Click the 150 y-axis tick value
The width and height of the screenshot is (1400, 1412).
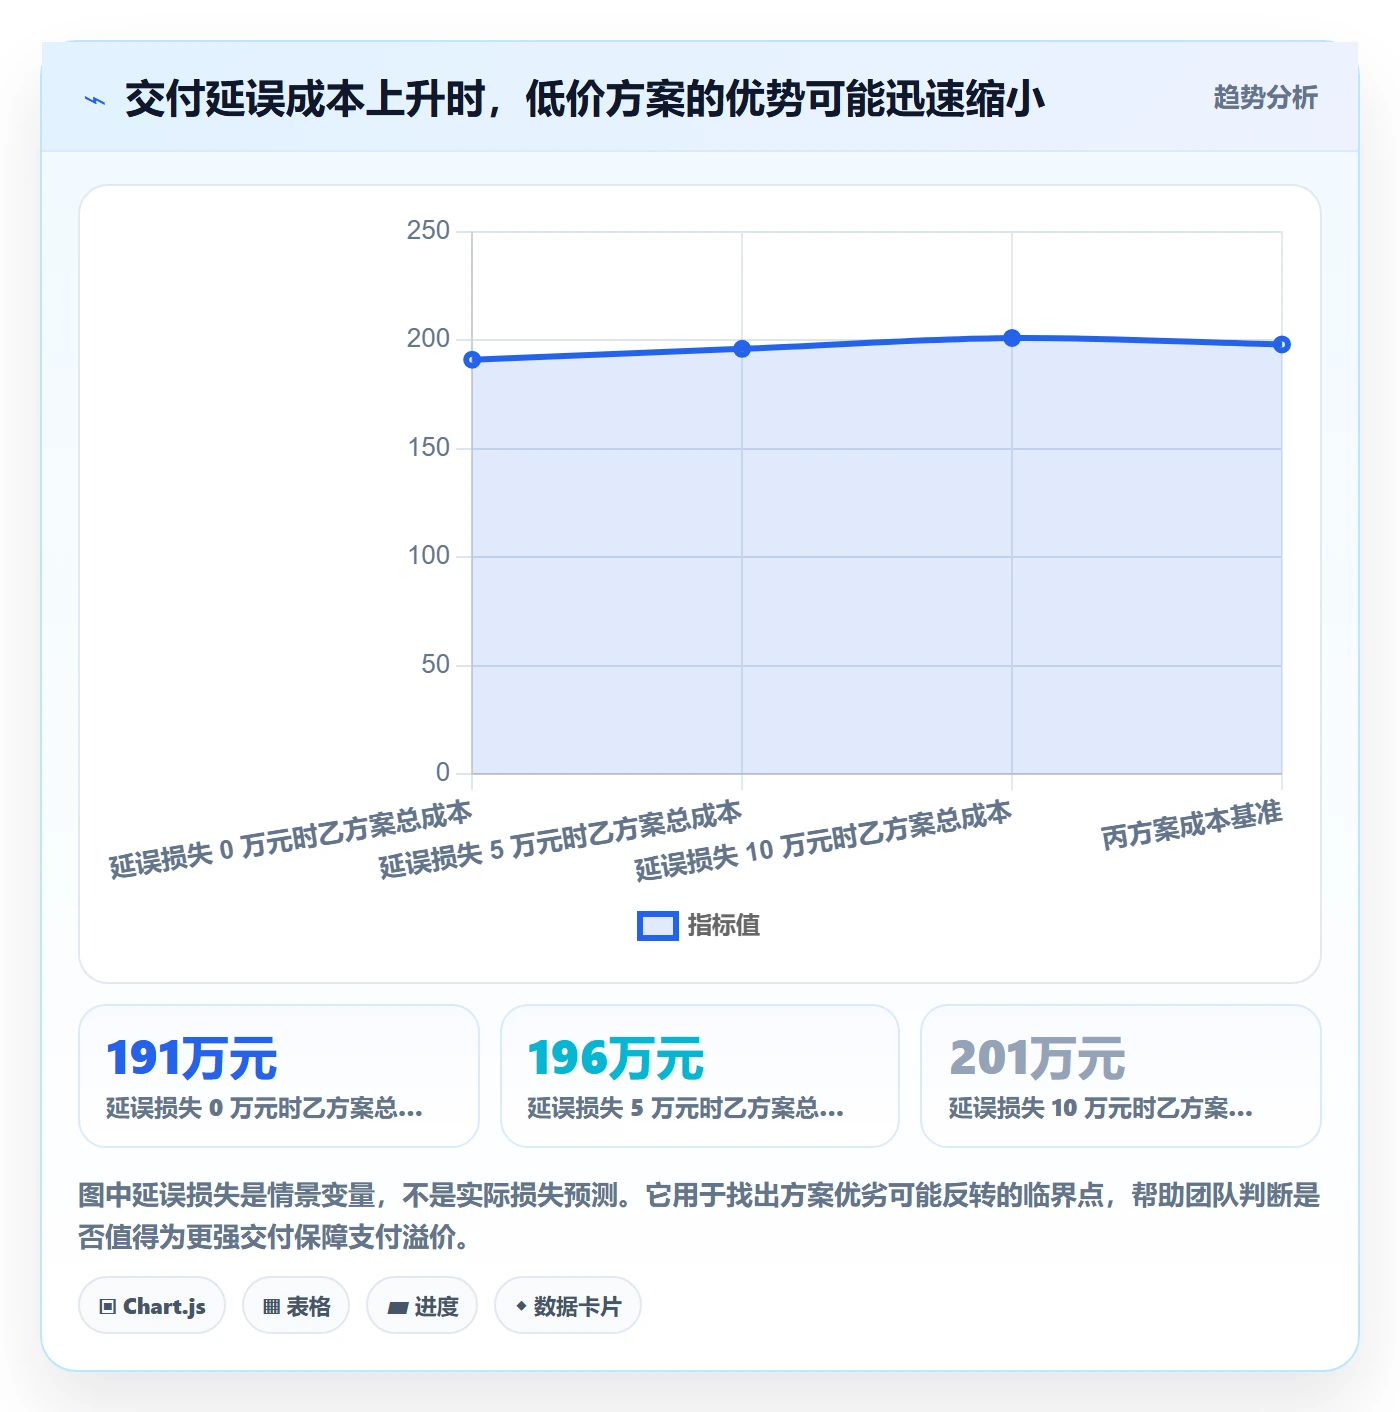coord(428,448)
